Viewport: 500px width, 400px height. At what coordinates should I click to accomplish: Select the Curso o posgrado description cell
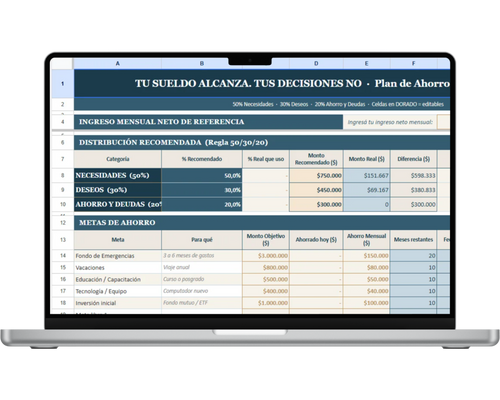pyautogui.click(x=202, y=279)
